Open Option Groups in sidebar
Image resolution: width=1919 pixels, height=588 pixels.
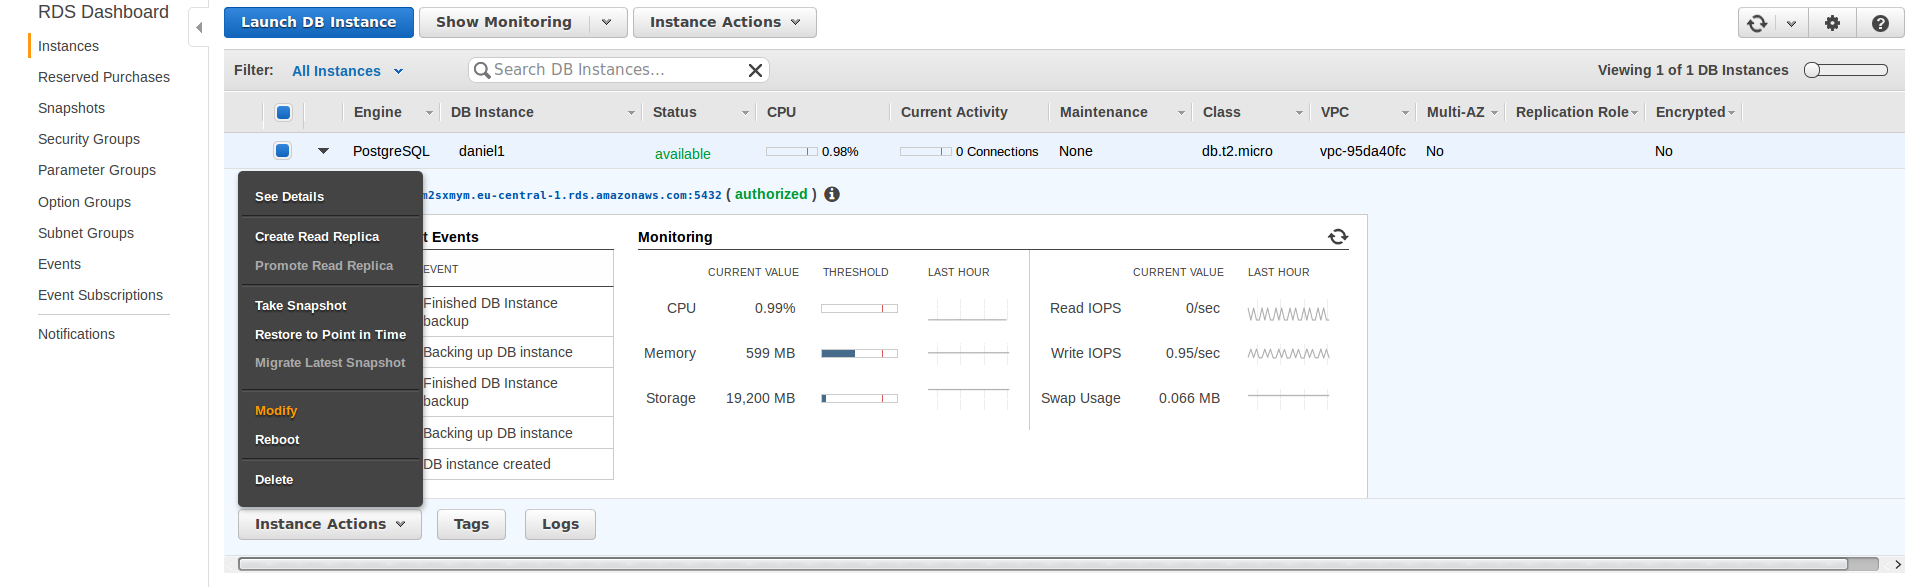(x=84, y=202)
